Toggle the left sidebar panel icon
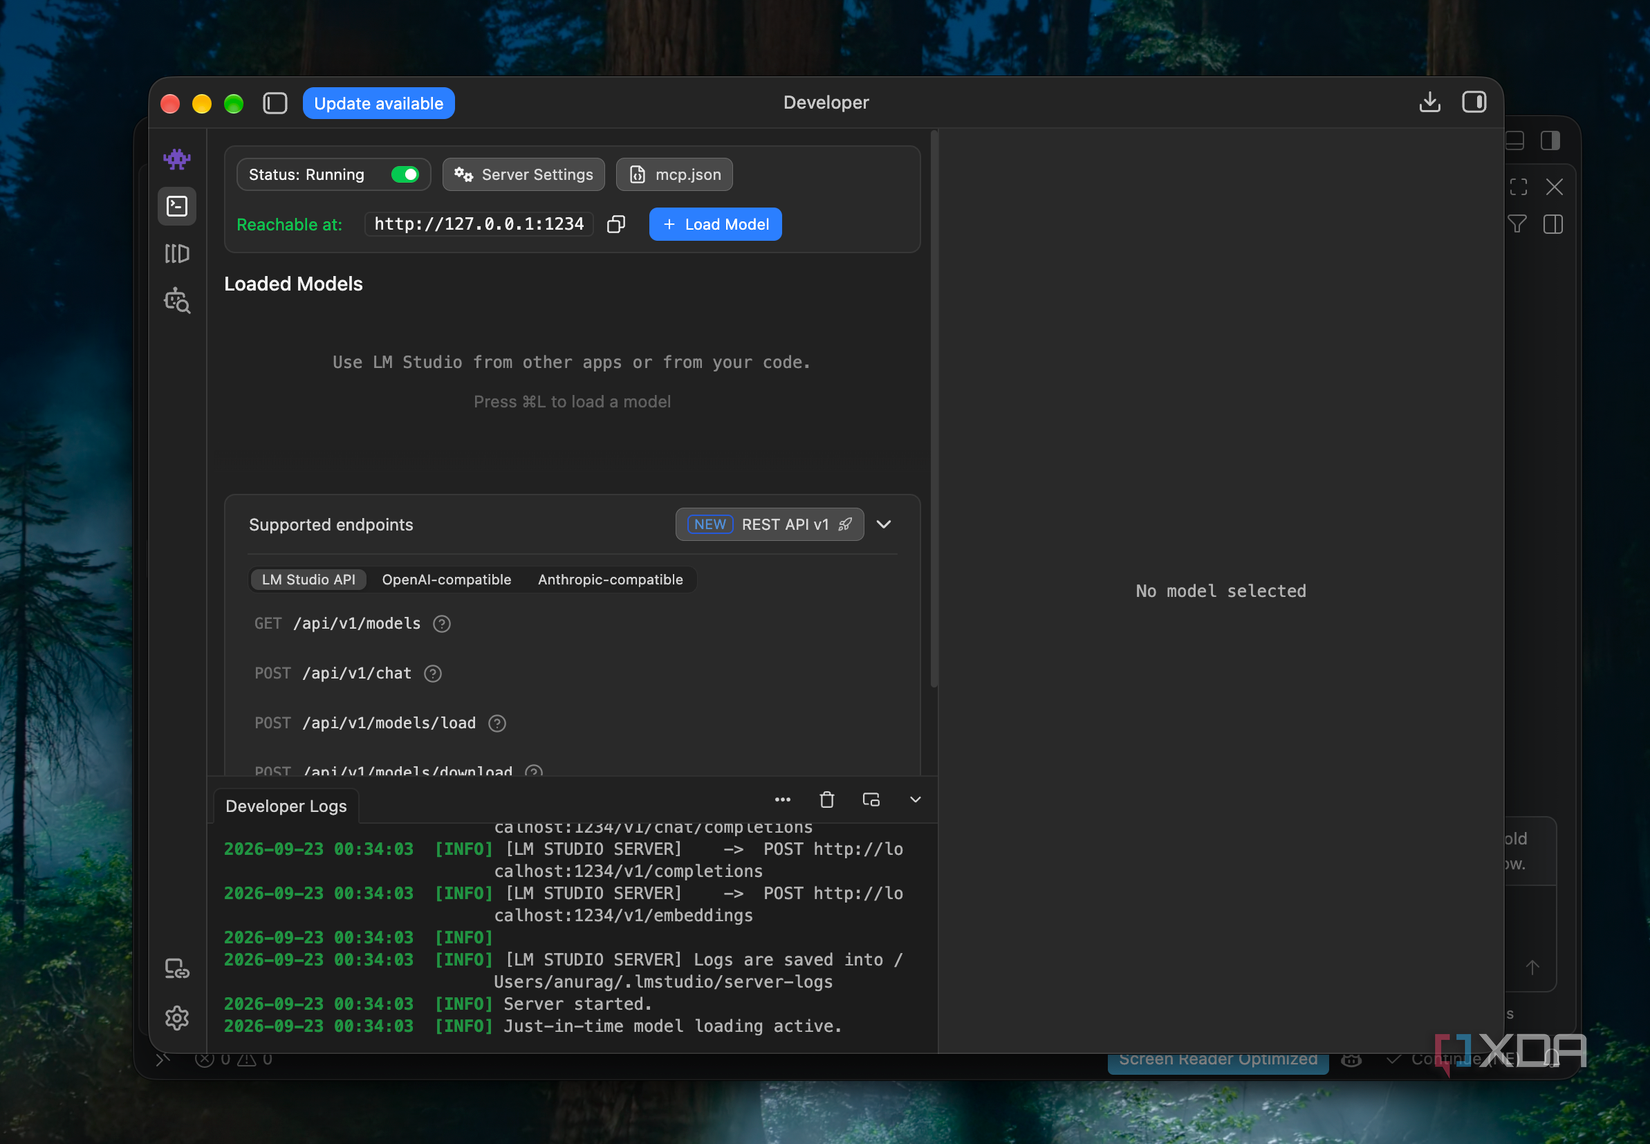1650x1144 pixels. [275, 103]
